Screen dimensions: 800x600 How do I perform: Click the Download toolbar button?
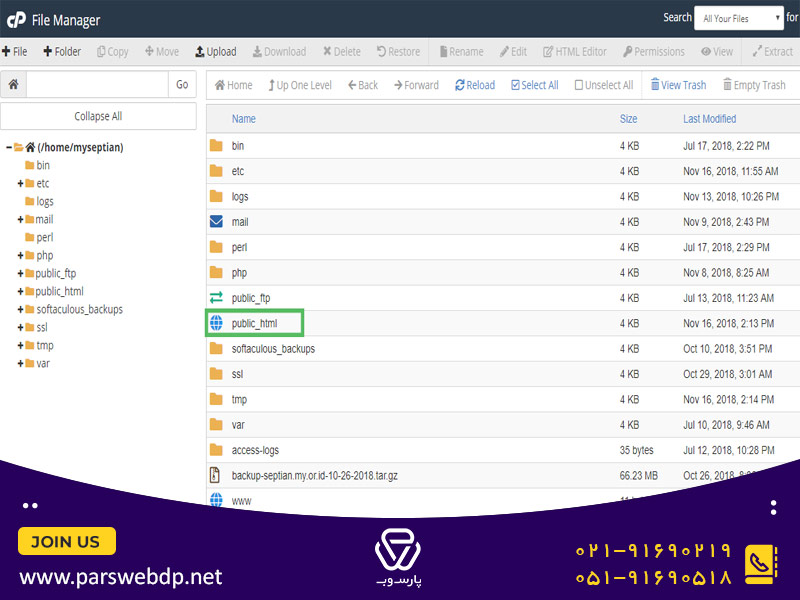click(x=280, y=52)
